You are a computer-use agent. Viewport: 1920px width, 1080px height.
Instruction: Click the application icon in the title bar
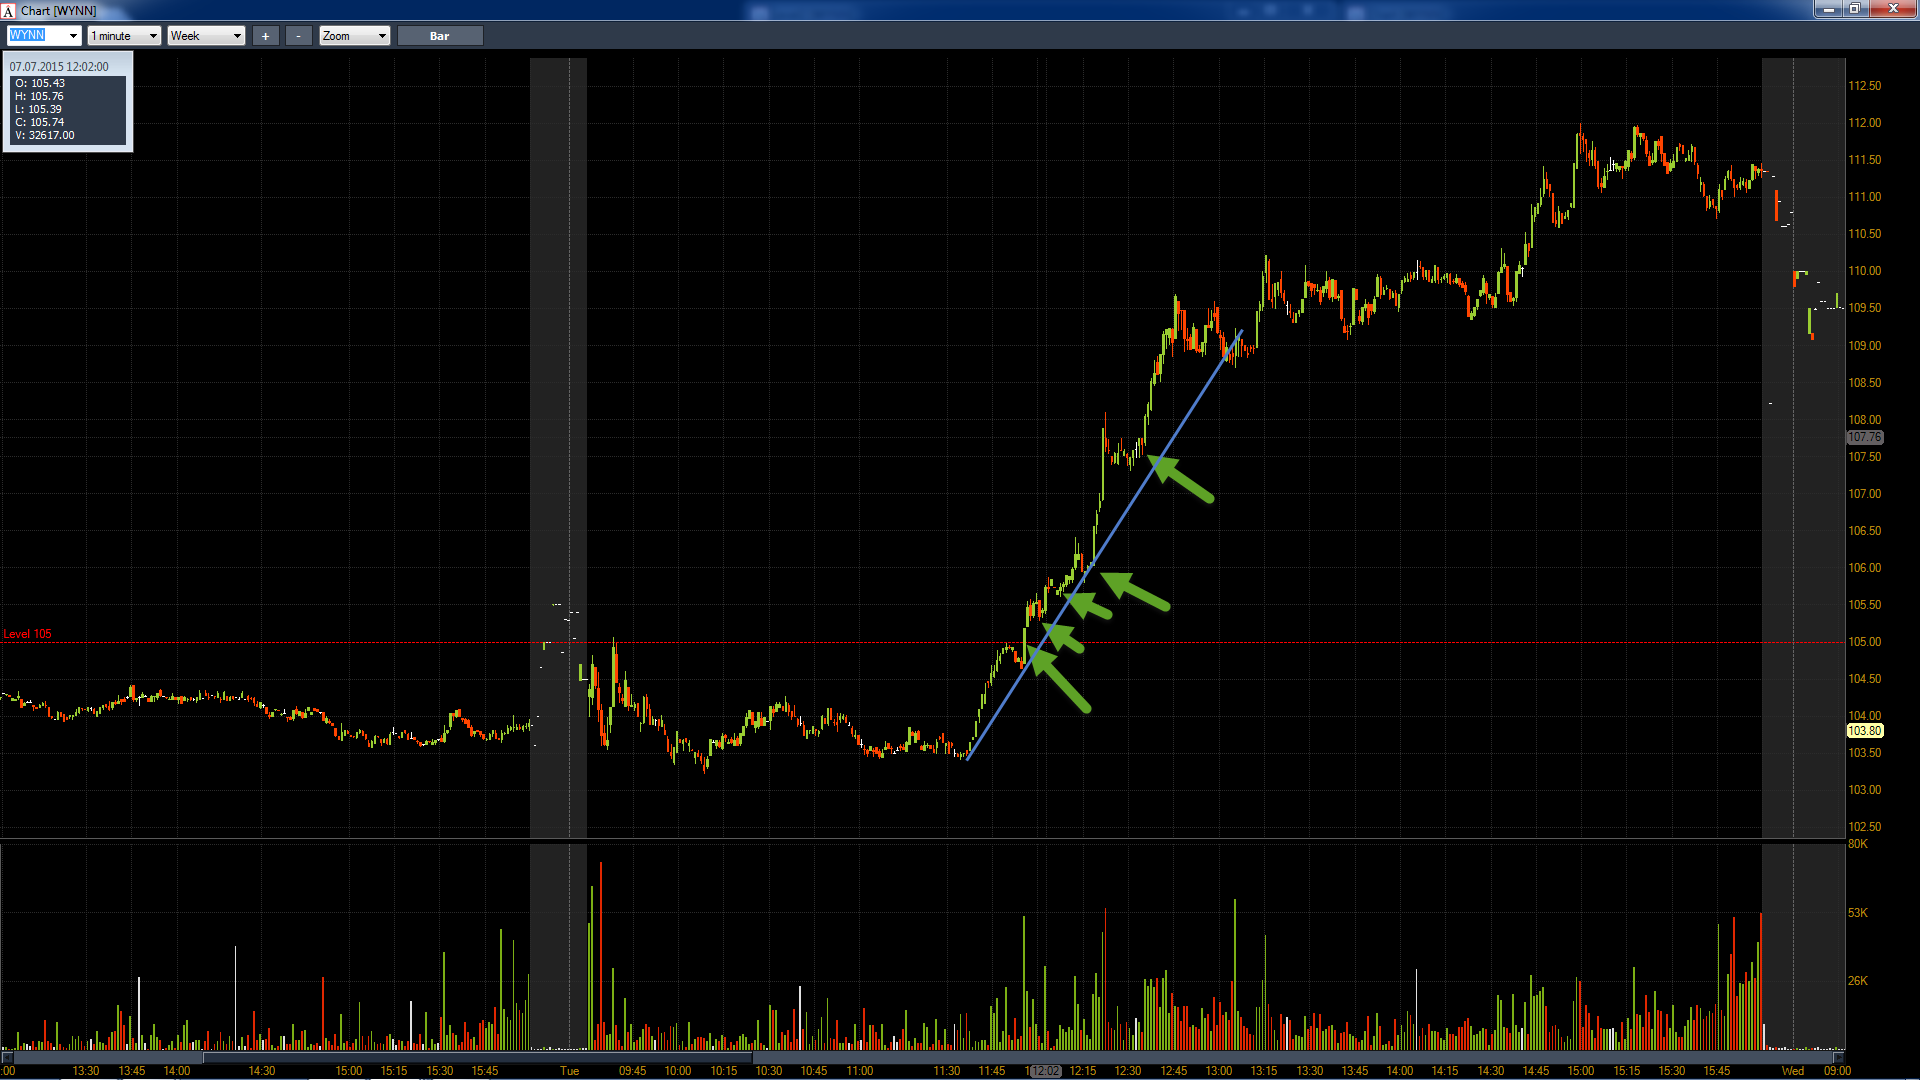(x=9, y=10)
